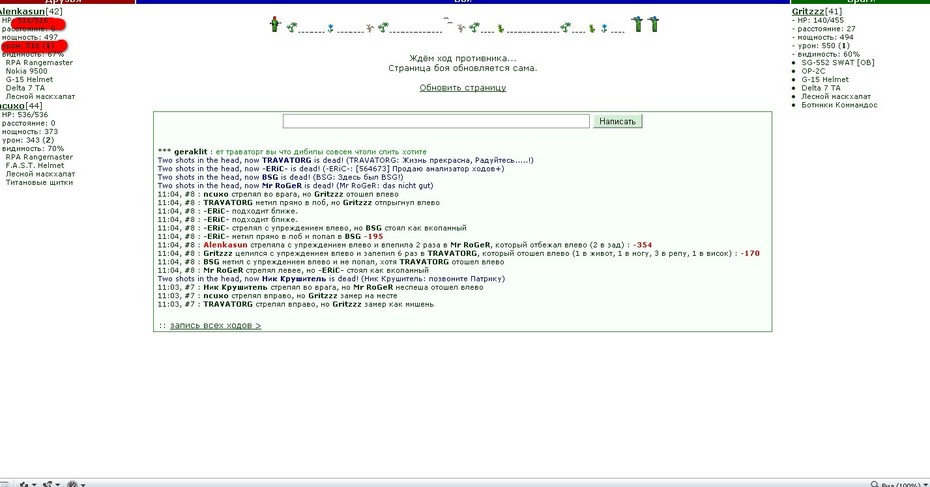Select OP-2C item of Gritzzz
The height and width of the screenshot is (487, 930).
point(813,71)
